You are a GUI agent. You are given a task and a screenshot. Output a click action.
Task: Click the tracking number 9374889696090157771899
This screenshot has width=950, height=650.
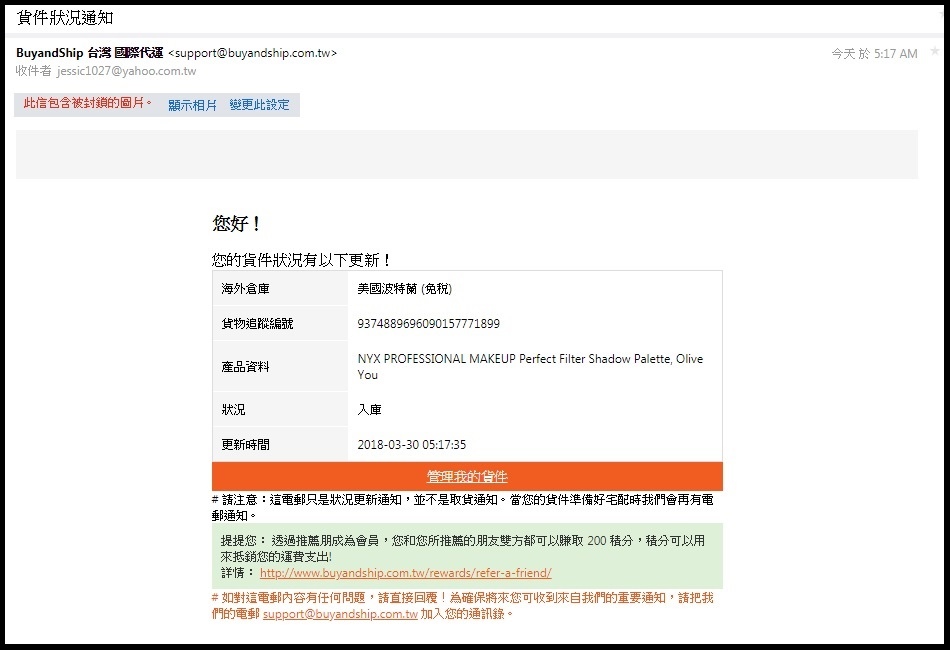[428, 324]
